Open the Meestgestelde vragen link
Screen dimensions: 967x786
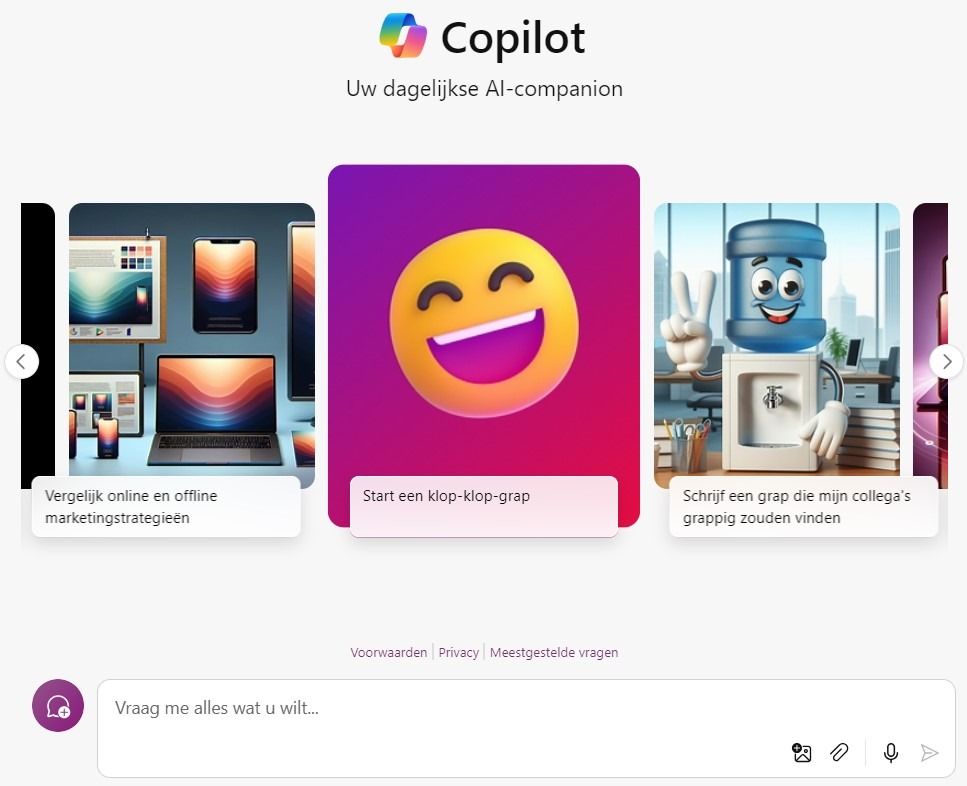coord(554,652)
